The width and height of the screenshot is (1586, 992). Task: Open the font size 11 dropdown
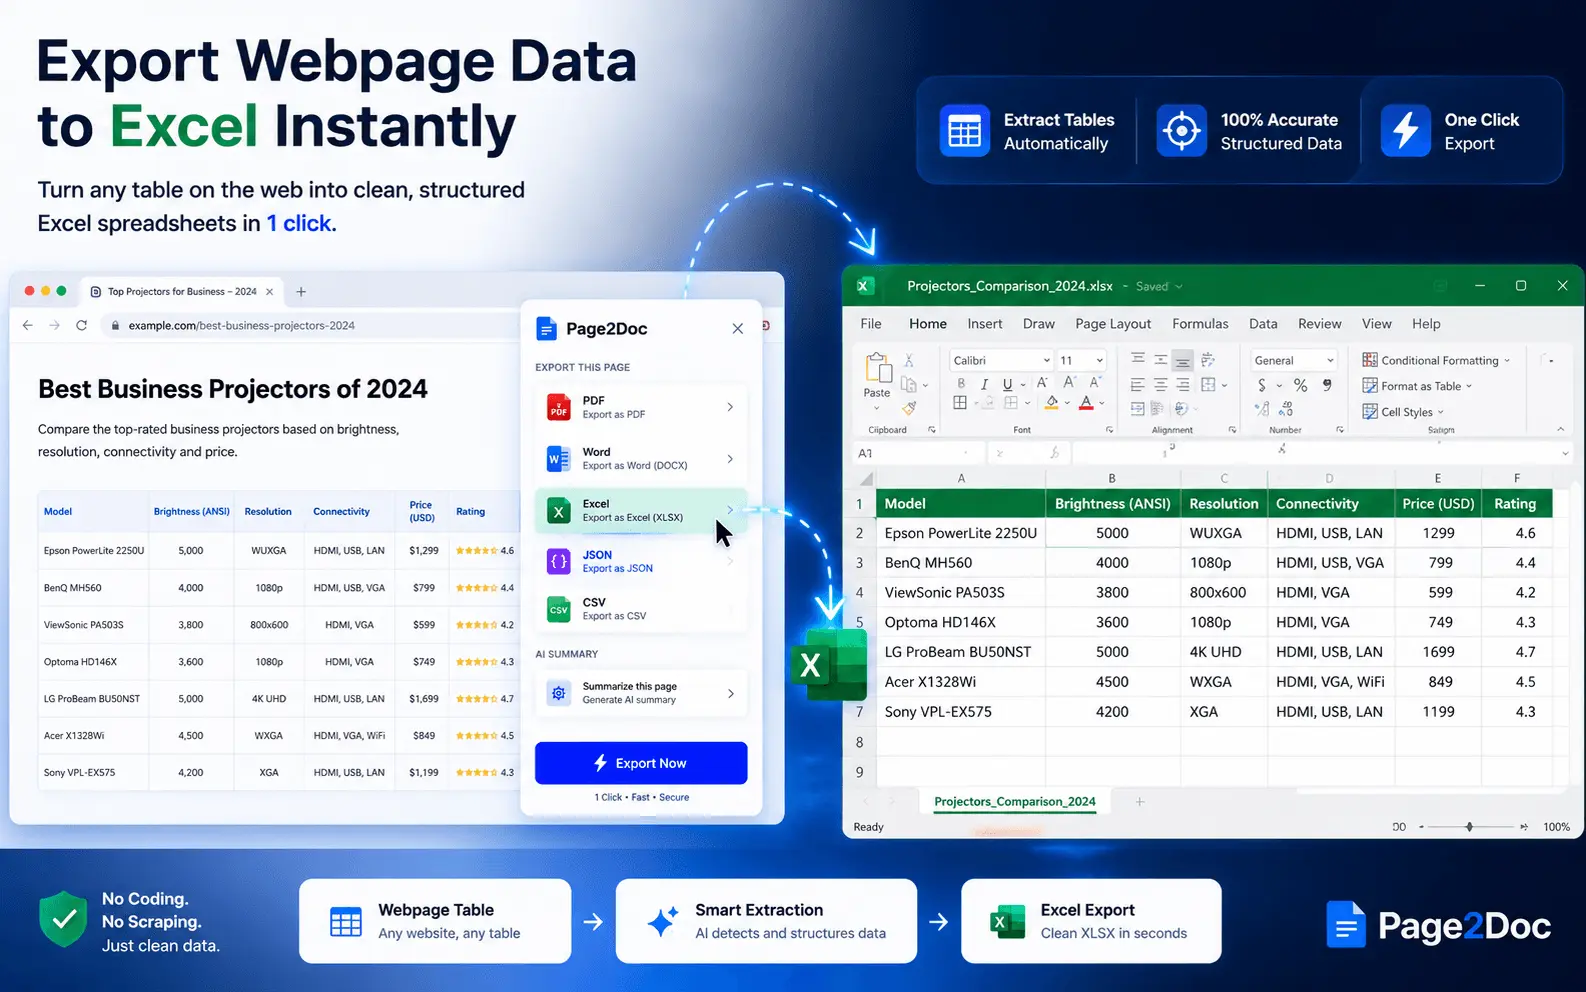point(1100,361)
